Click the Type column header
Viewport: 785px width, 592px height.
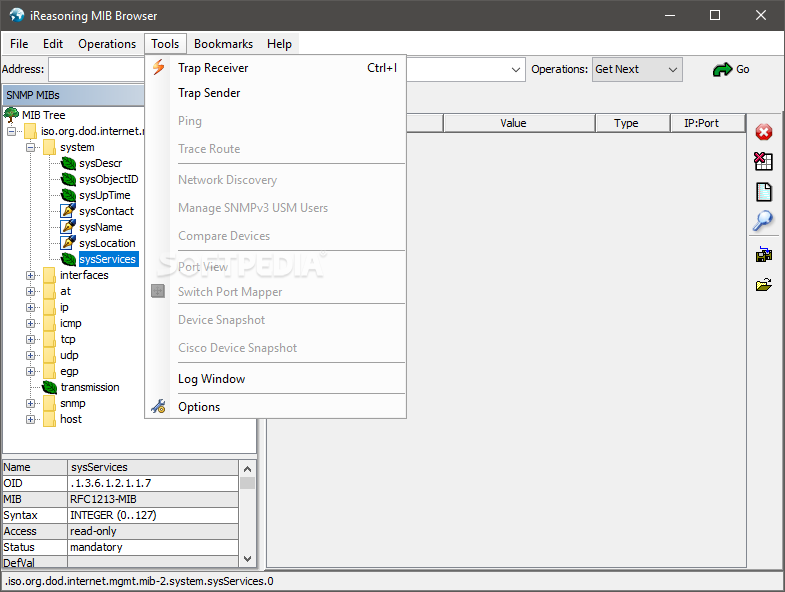click(x=633, y=123)
